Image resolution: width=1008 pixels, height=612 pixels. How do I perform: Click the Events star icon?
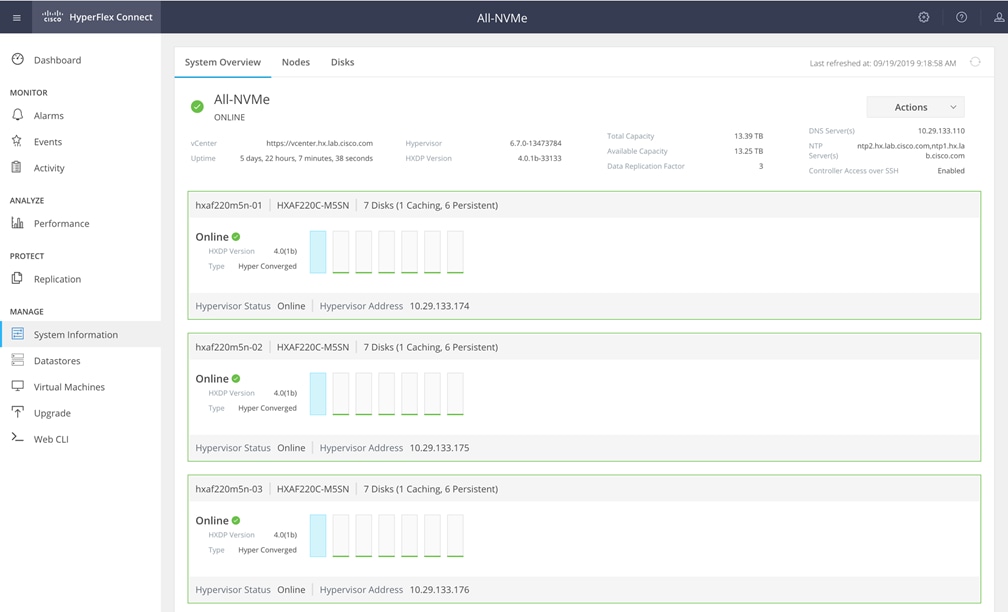(x=17, y=141)
